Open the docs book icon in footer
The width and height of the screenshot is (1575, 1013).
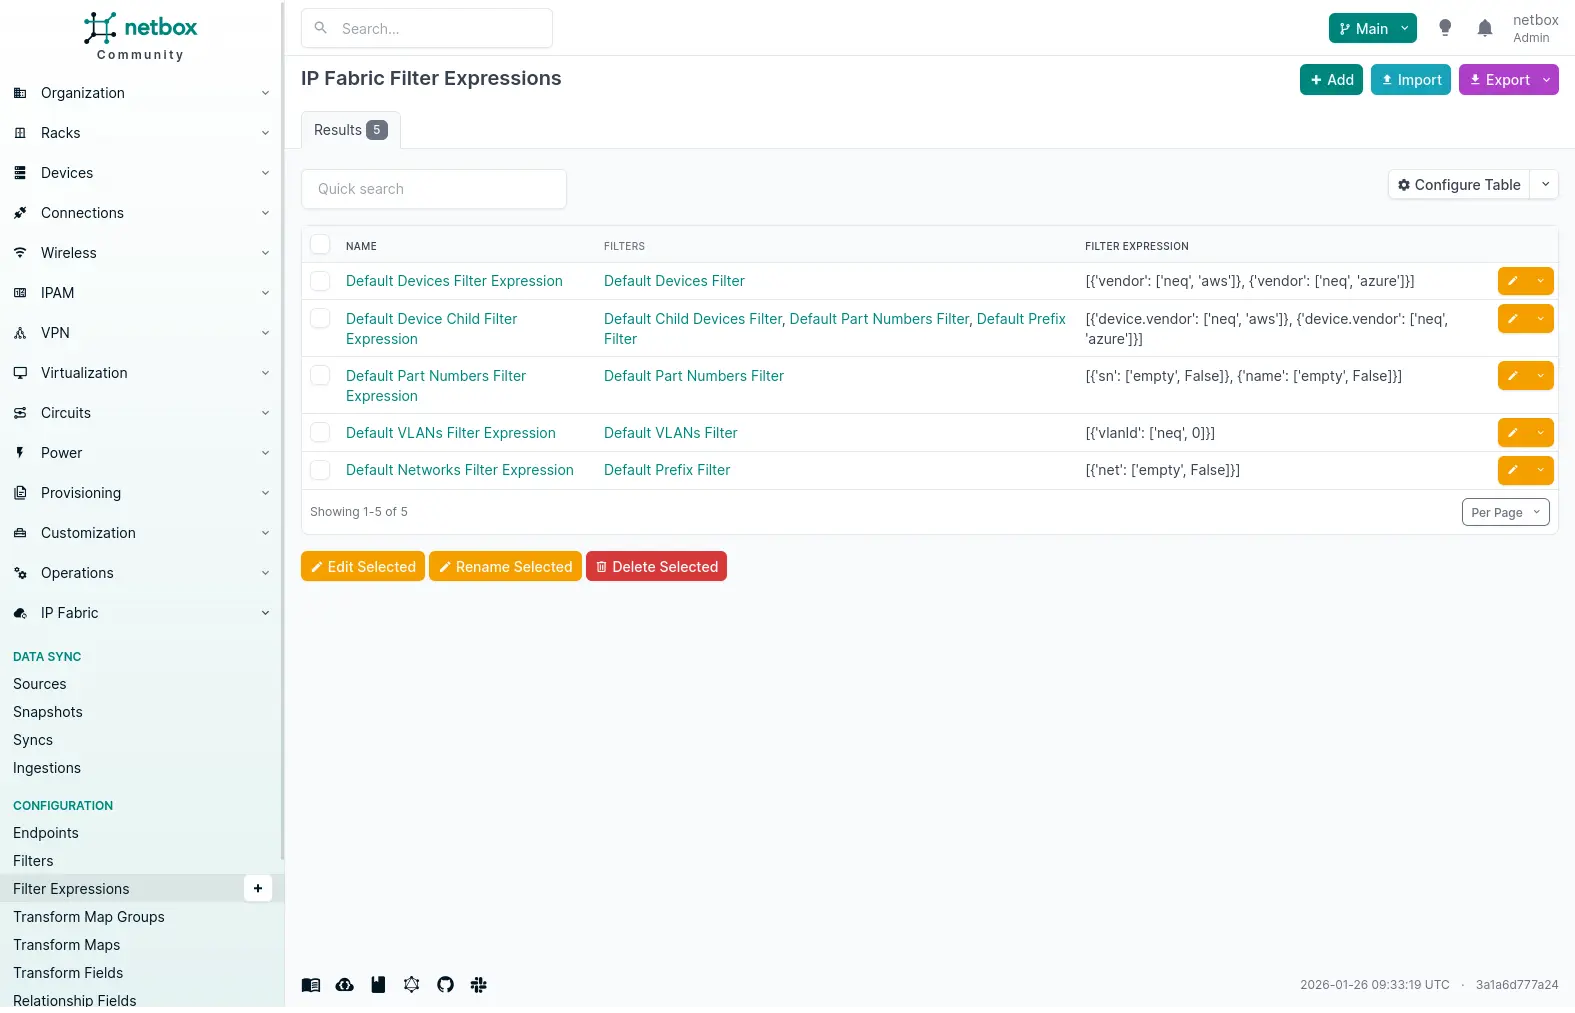(311, 985)
